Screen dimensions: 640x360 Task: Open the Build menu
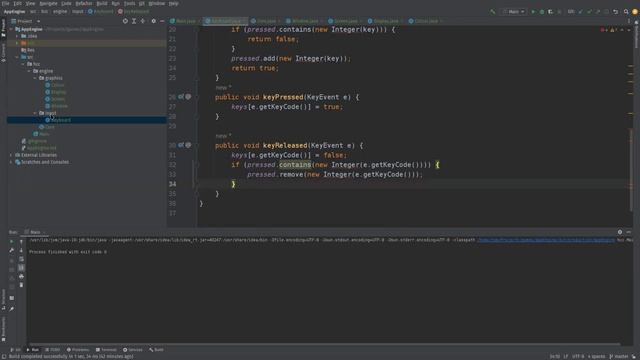coord(102,3)
